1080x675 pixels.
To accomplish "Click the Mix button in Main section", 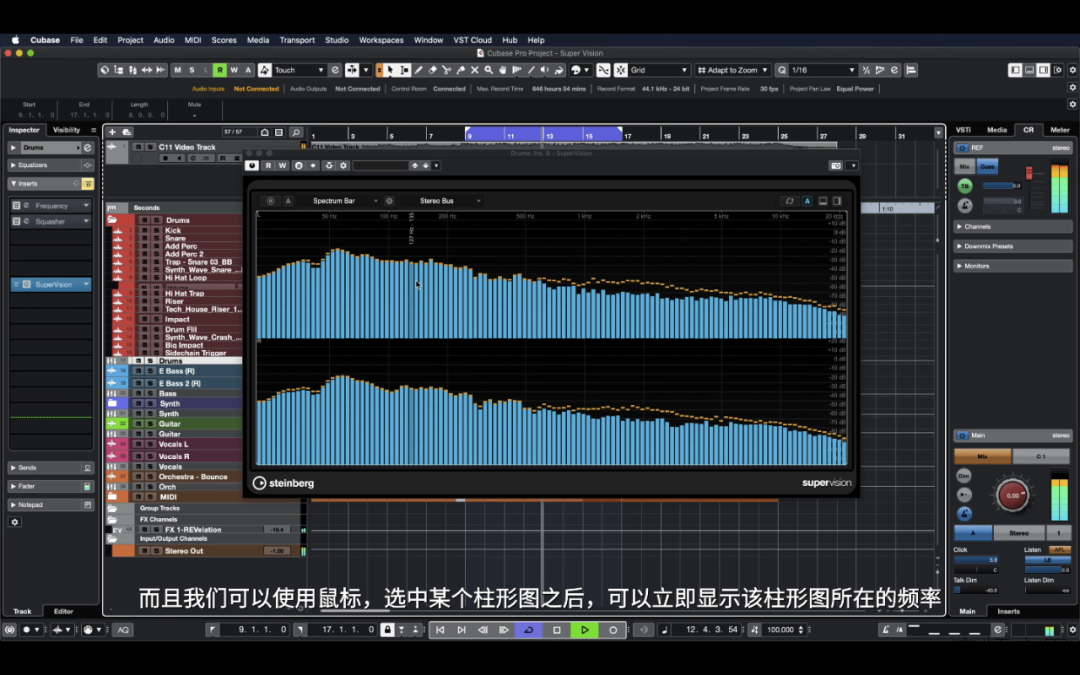I will pos(982,456).
